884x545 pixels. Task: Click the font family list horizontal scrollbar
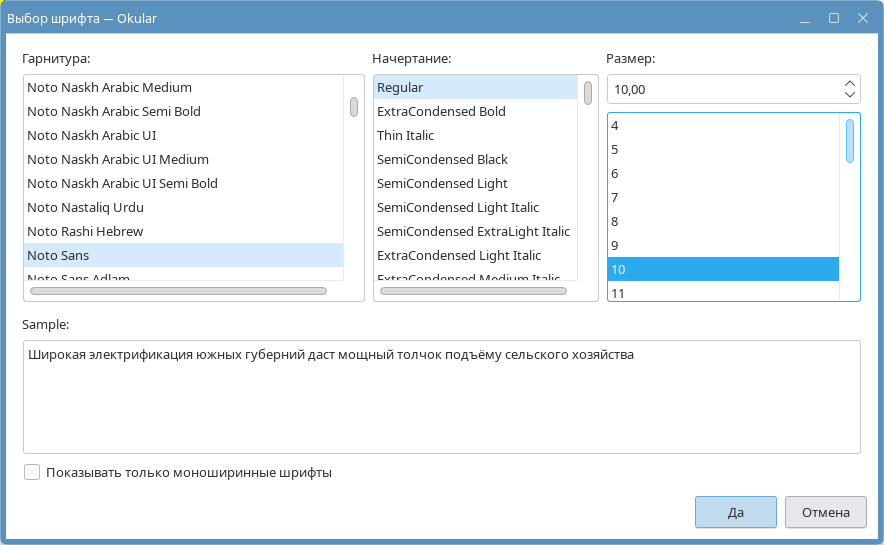[179, 291]
